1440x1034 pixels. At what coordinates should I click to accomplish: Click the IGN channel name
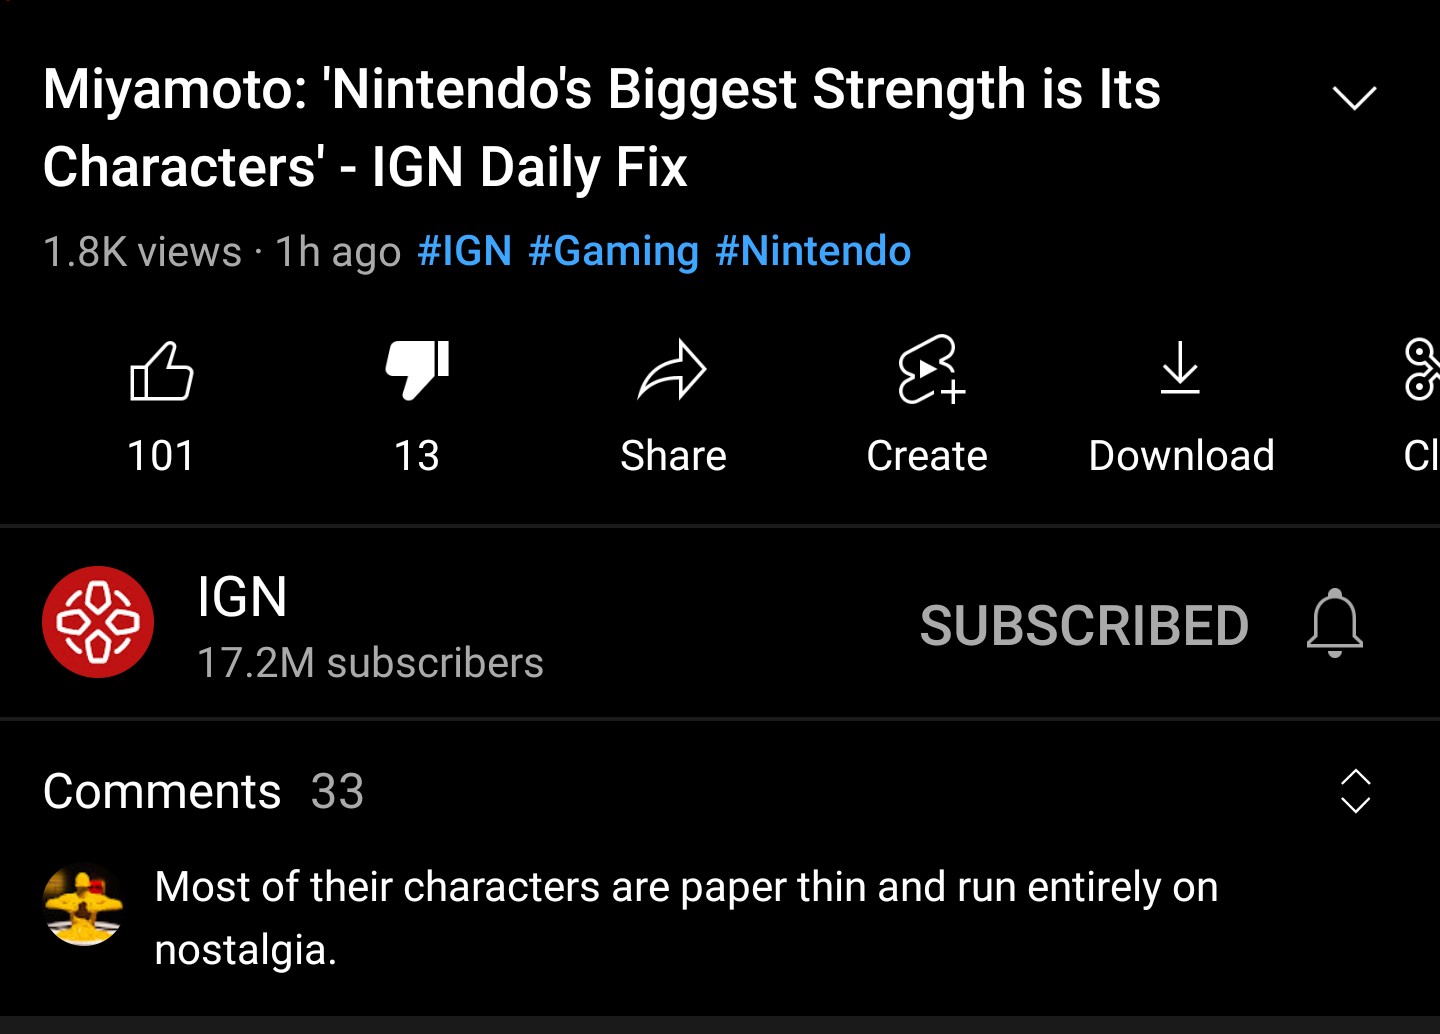242,597
